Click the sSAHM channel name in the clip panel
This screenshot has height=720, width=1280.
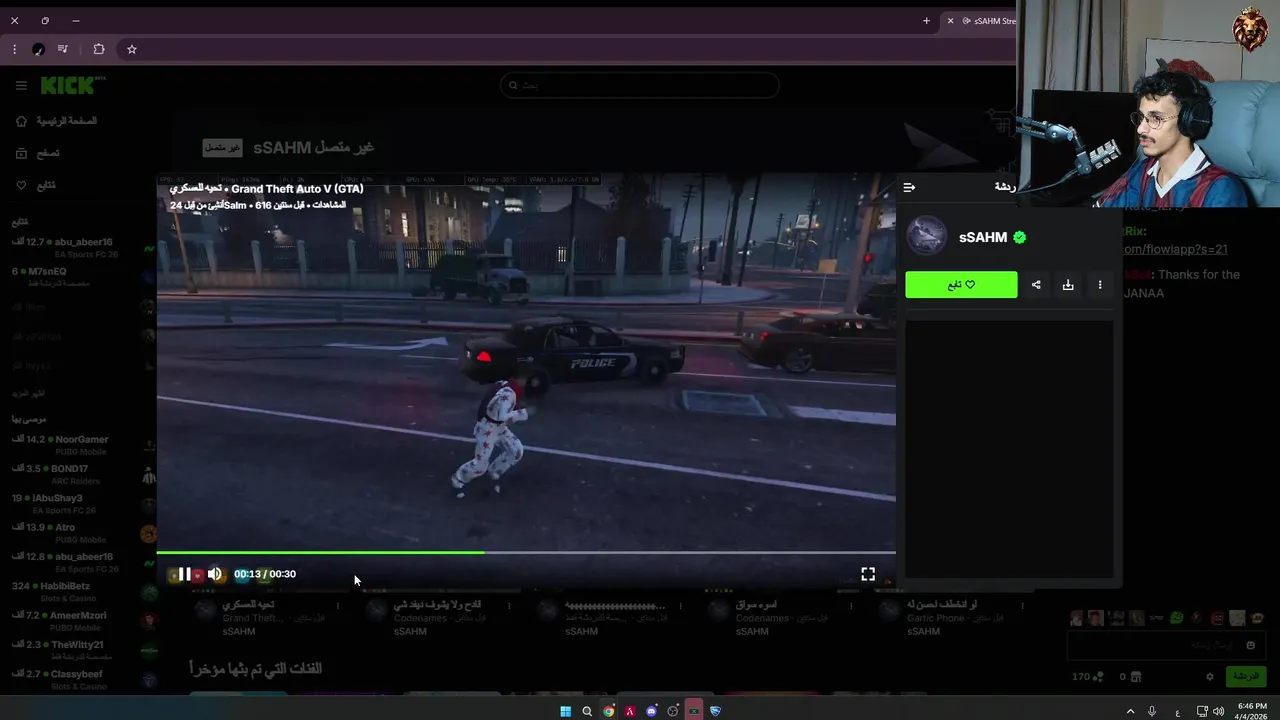point(983,237)
